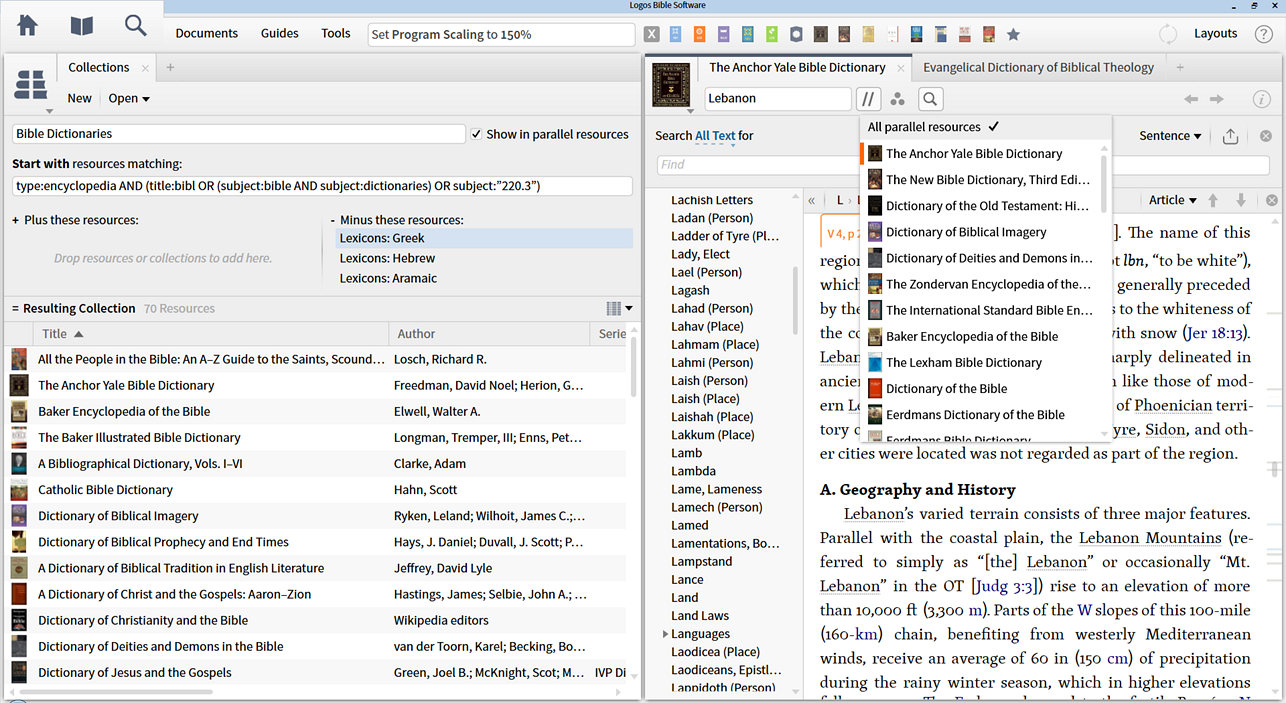Open the Layouts menu

point(1216,33)
